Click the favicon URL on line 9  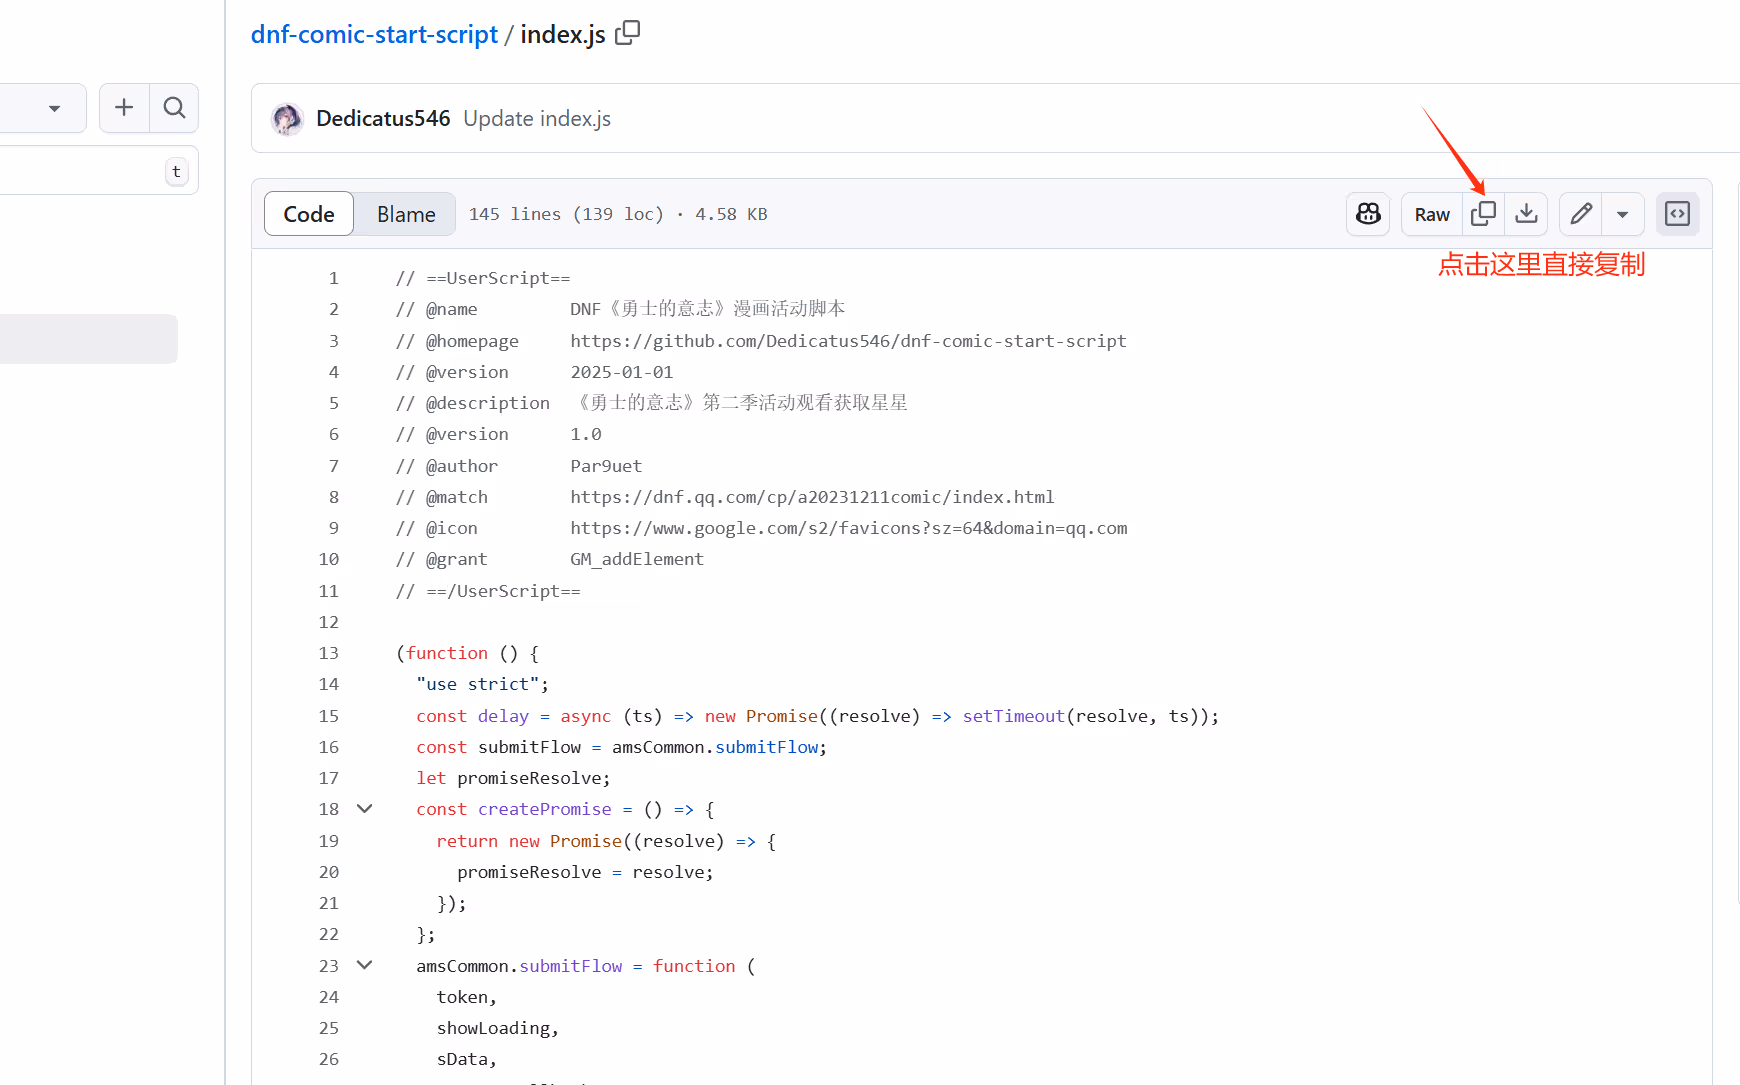(848, 528)
